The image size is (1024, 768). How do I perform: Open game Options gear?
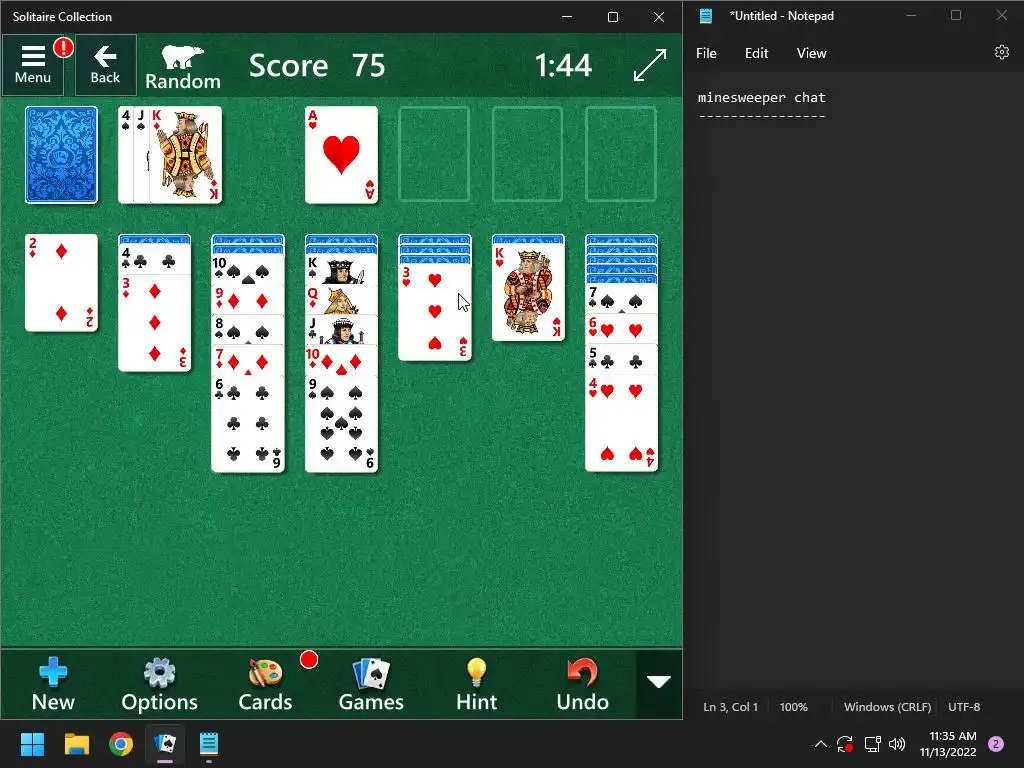click(159, 684)
